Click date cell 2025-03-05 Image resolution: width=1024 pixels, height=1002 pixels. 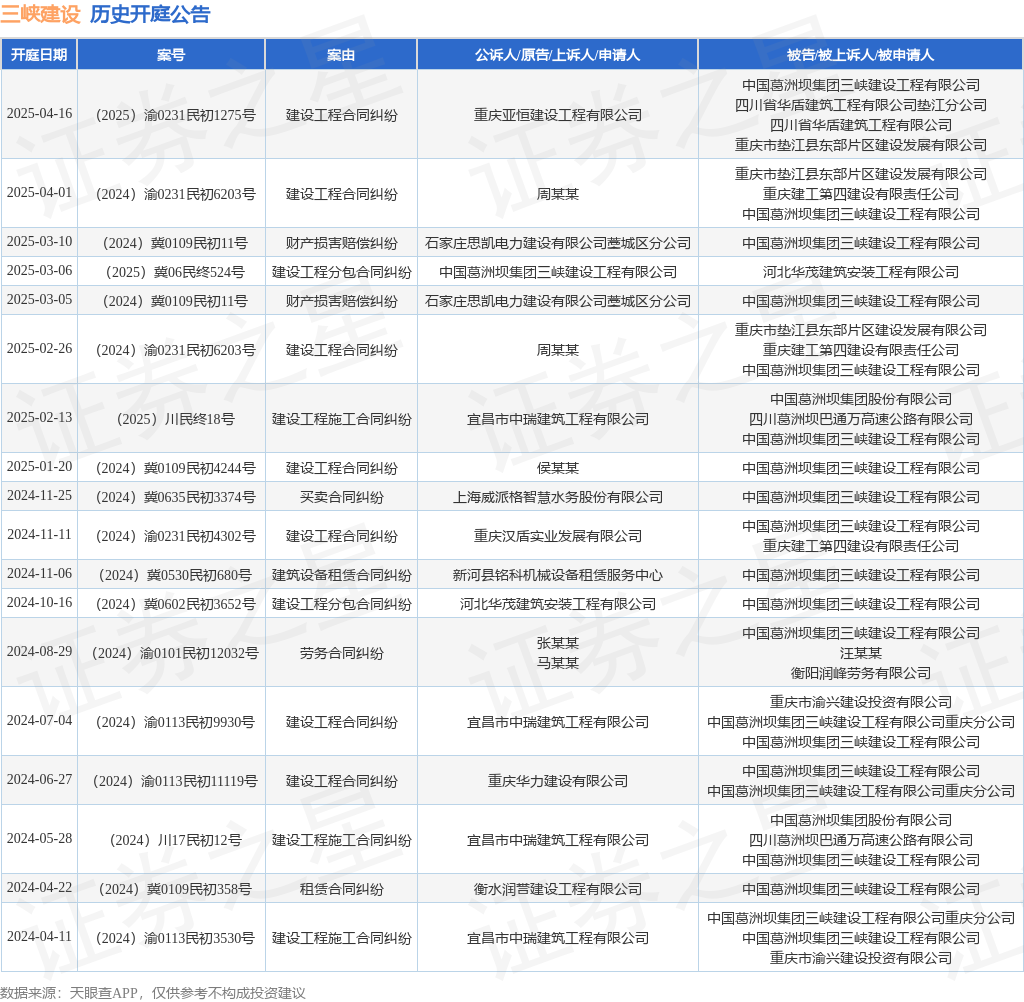coord(39,300)
